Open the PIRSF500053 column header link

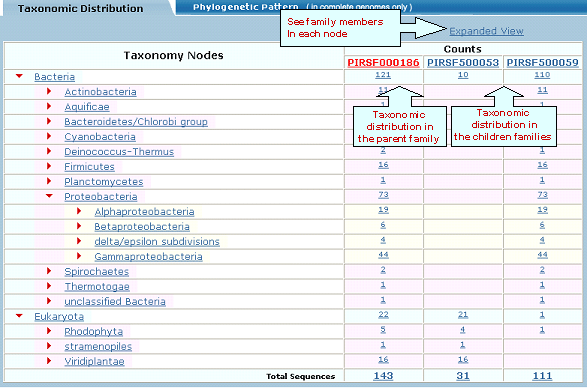(x=463, y=63)
